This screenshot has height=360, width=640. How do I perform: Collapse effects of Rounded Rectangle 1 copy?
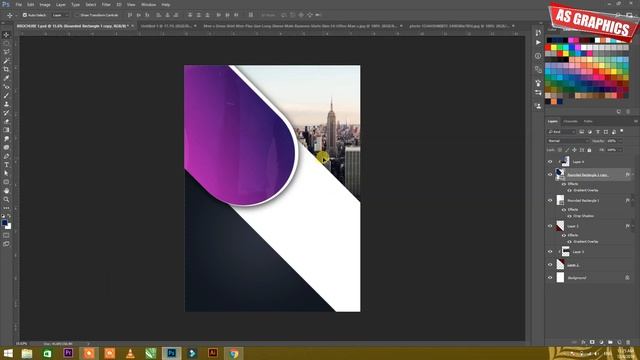[633, 175]
